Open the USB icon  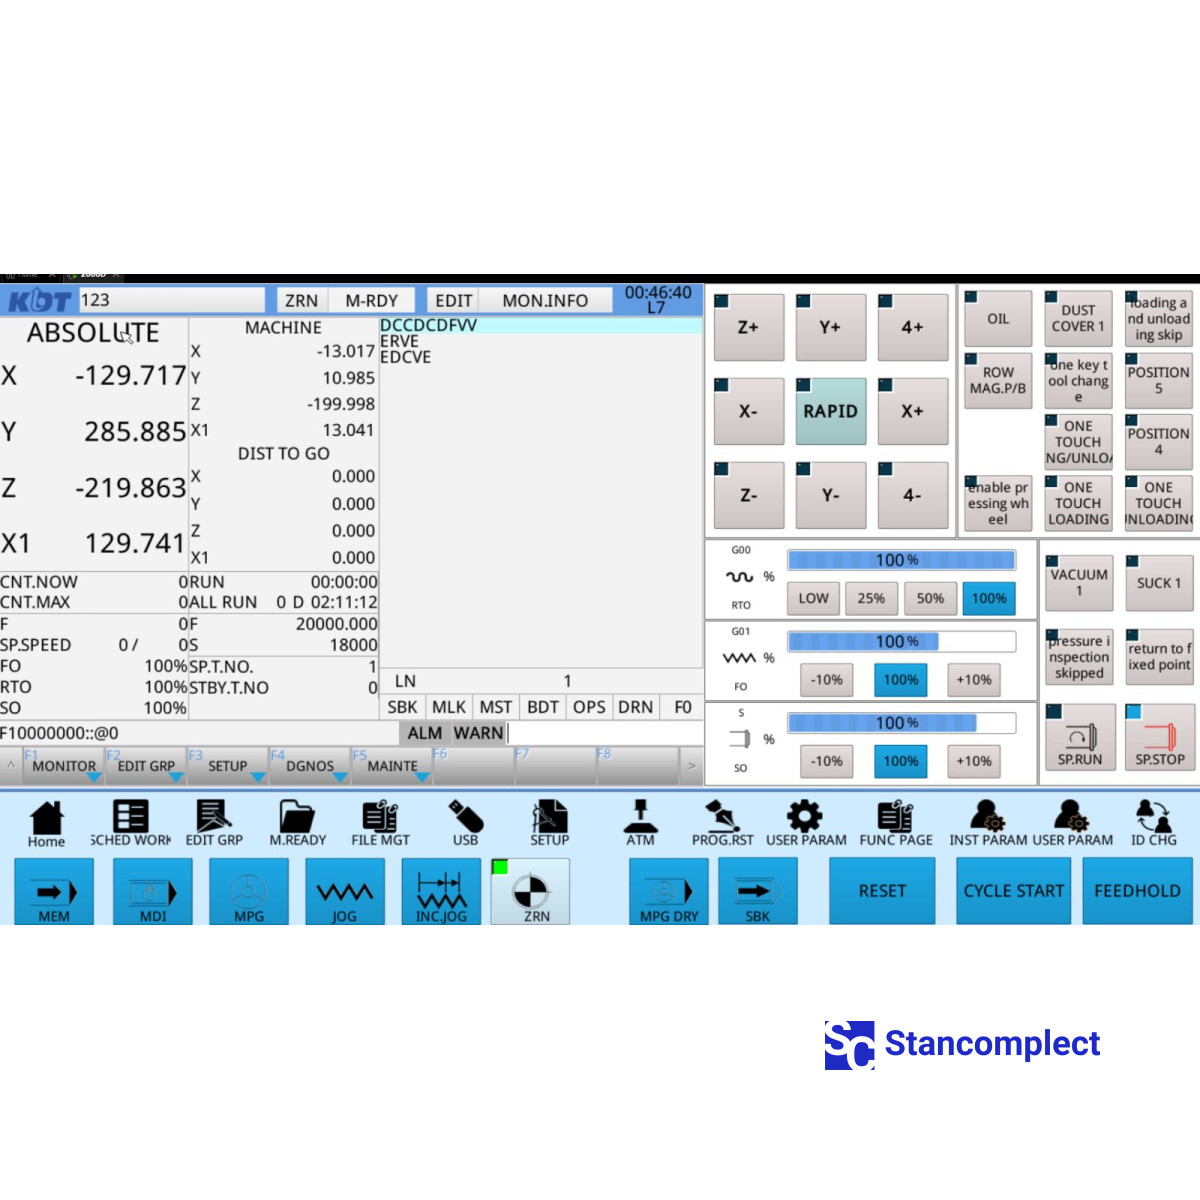[x=465, y=824]
